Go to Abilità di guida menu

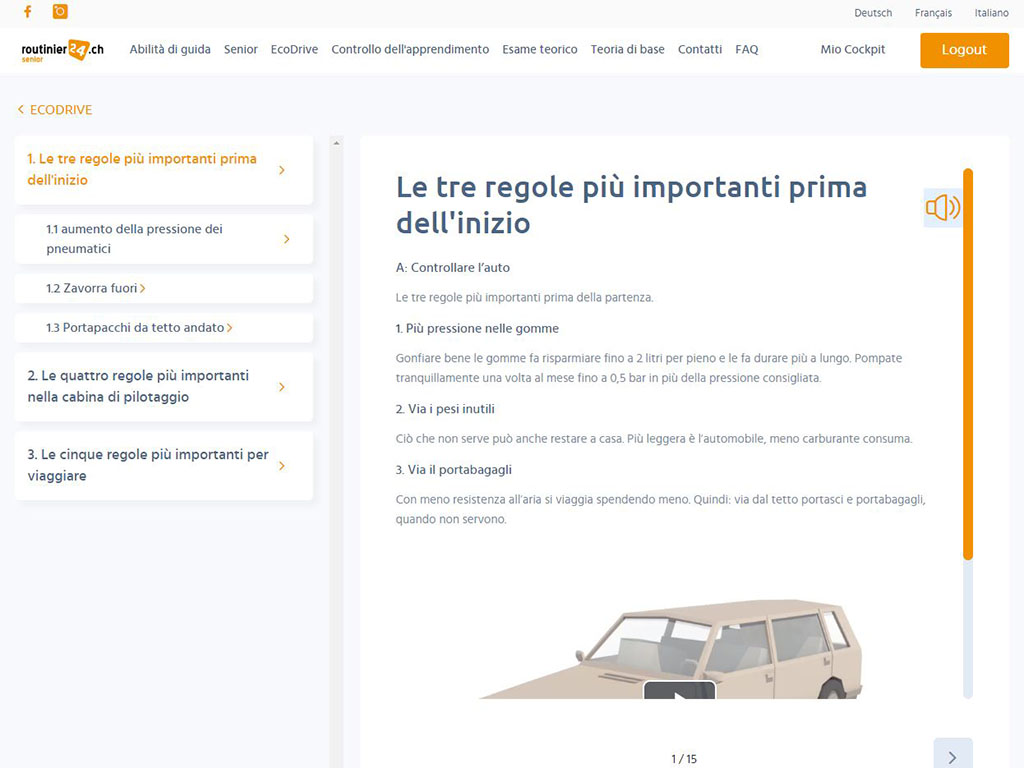[170, 49]
